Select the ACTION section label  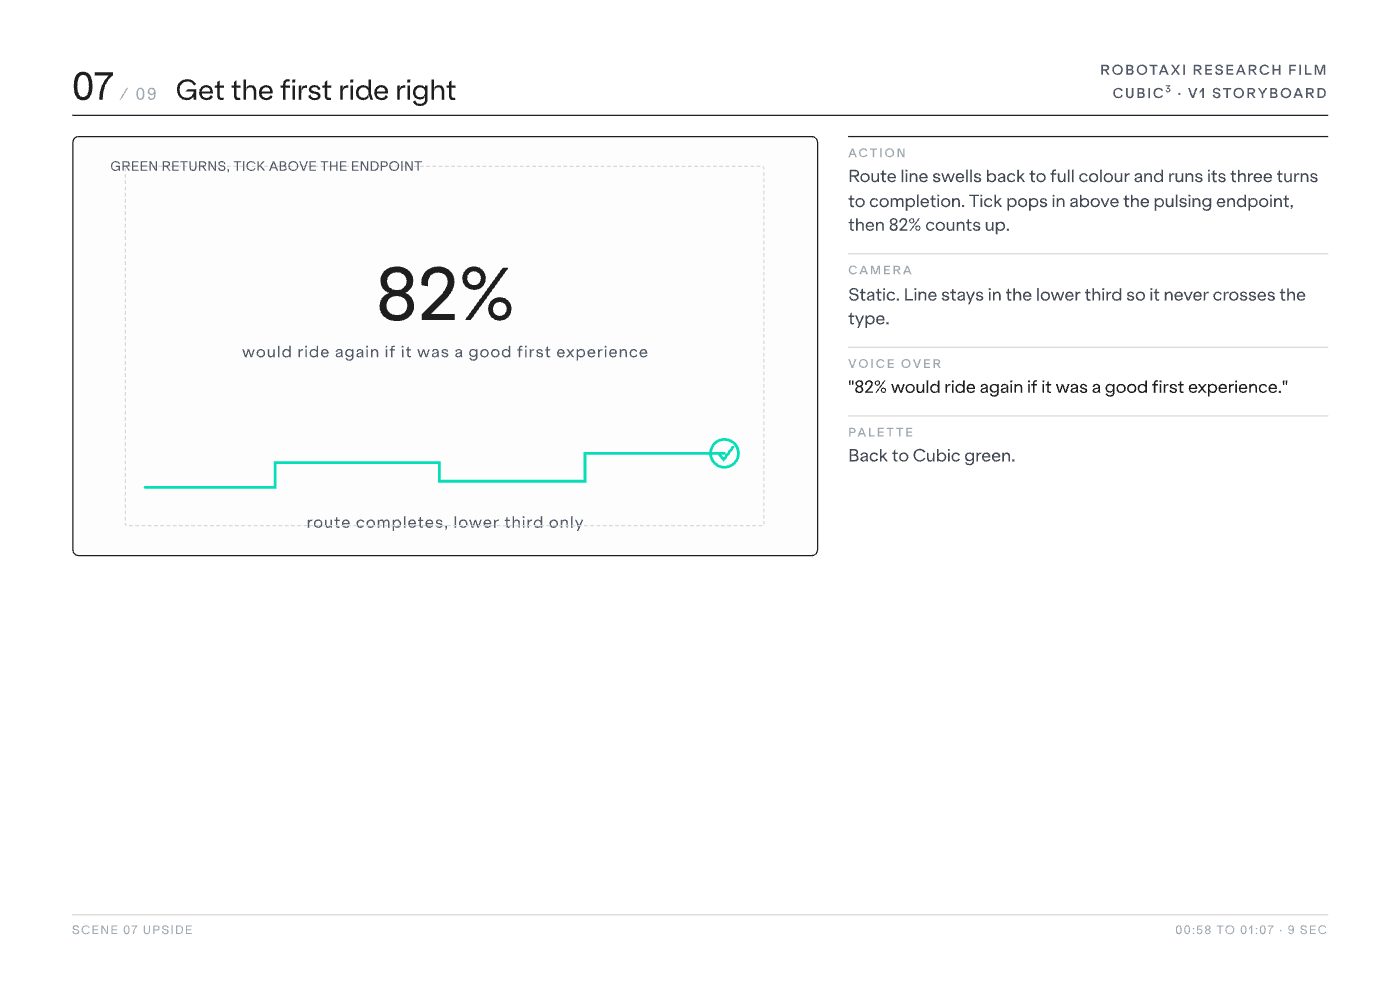tap(877, 153)
